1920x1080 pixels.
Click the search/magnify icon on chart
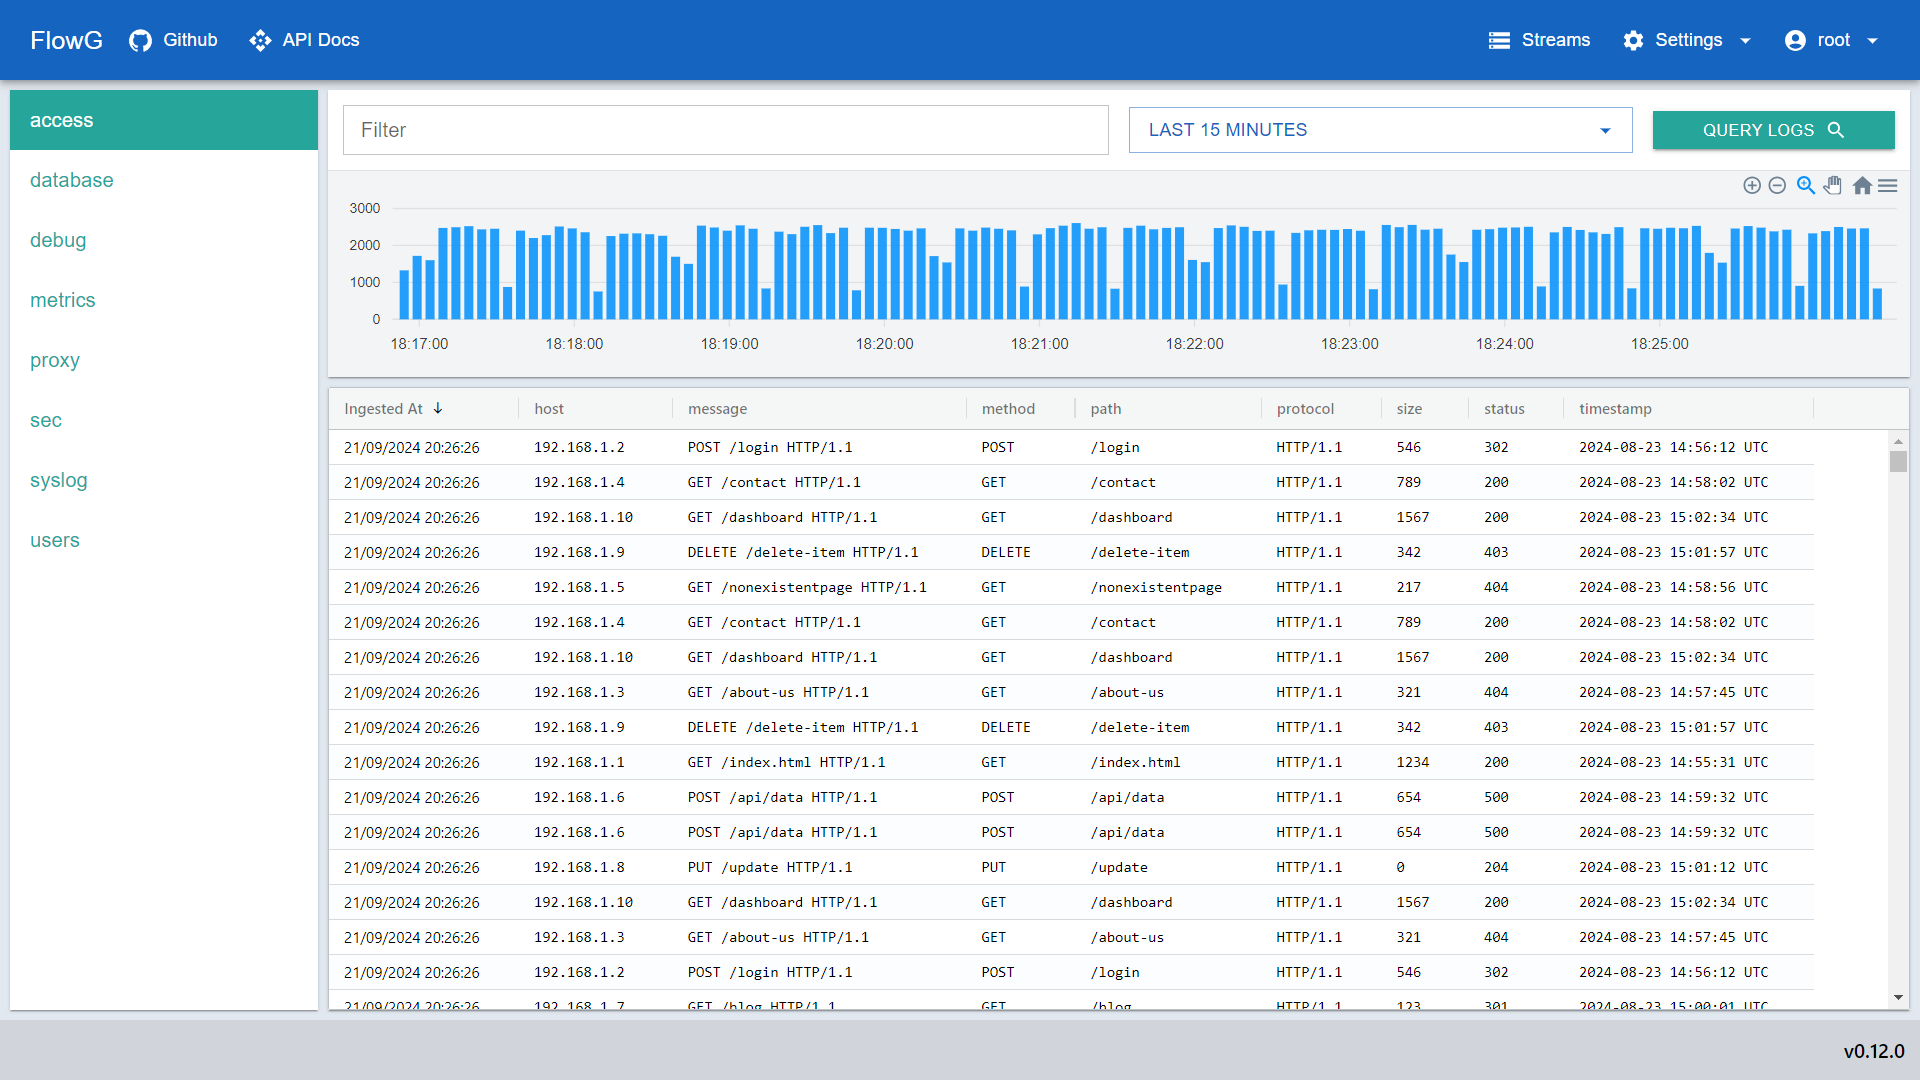coord(1805,183)
